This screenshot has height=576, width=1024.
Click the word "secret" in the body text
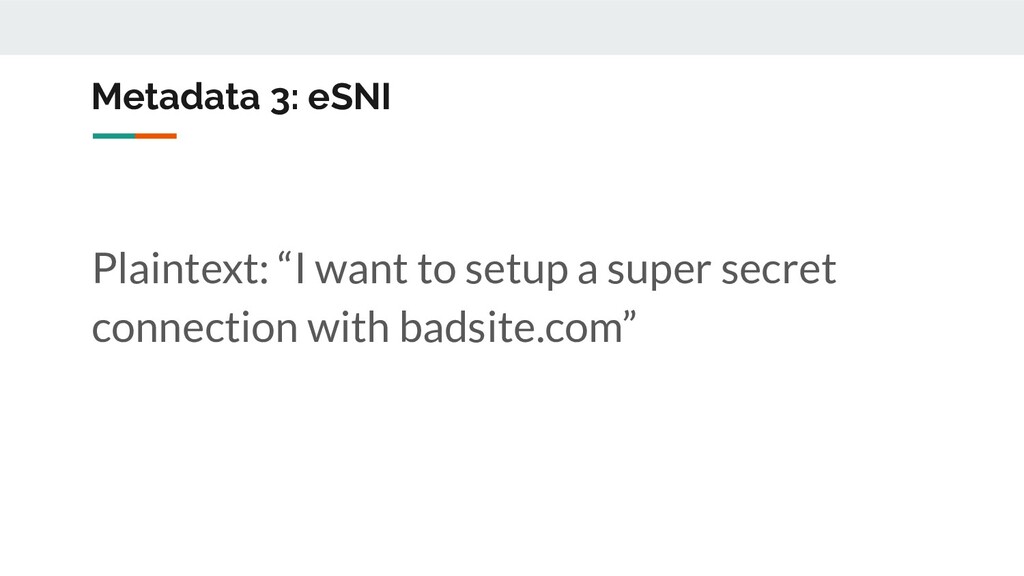[778, 269]
